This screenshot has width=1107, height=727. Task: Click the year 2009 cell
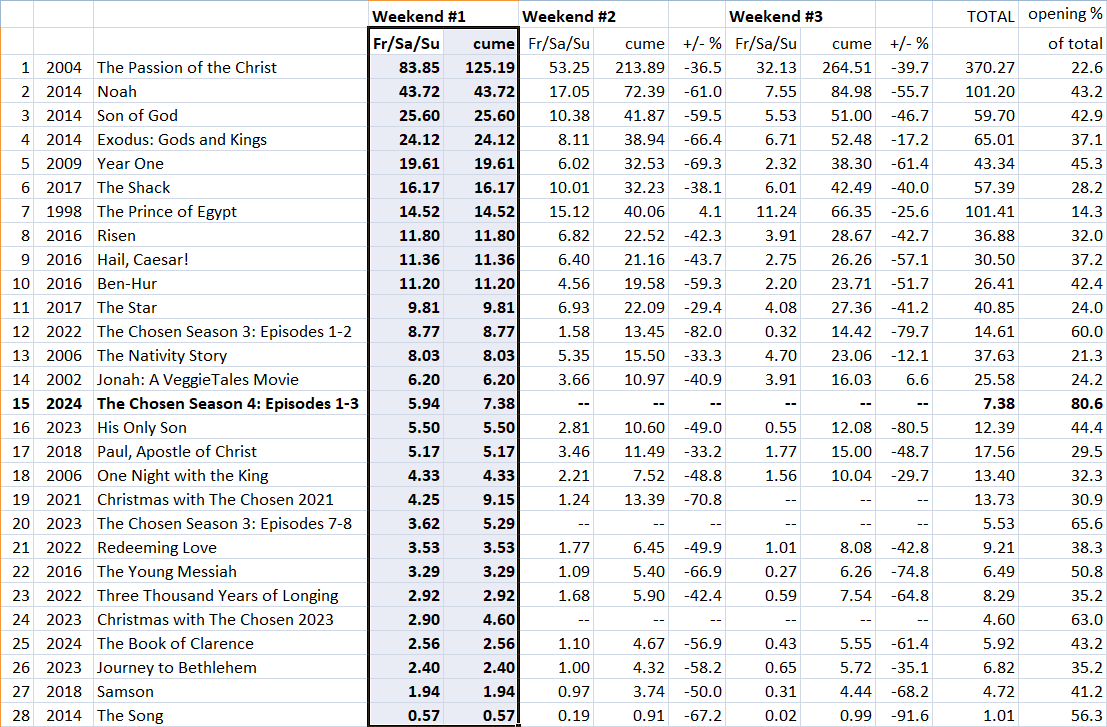(64, 164)
